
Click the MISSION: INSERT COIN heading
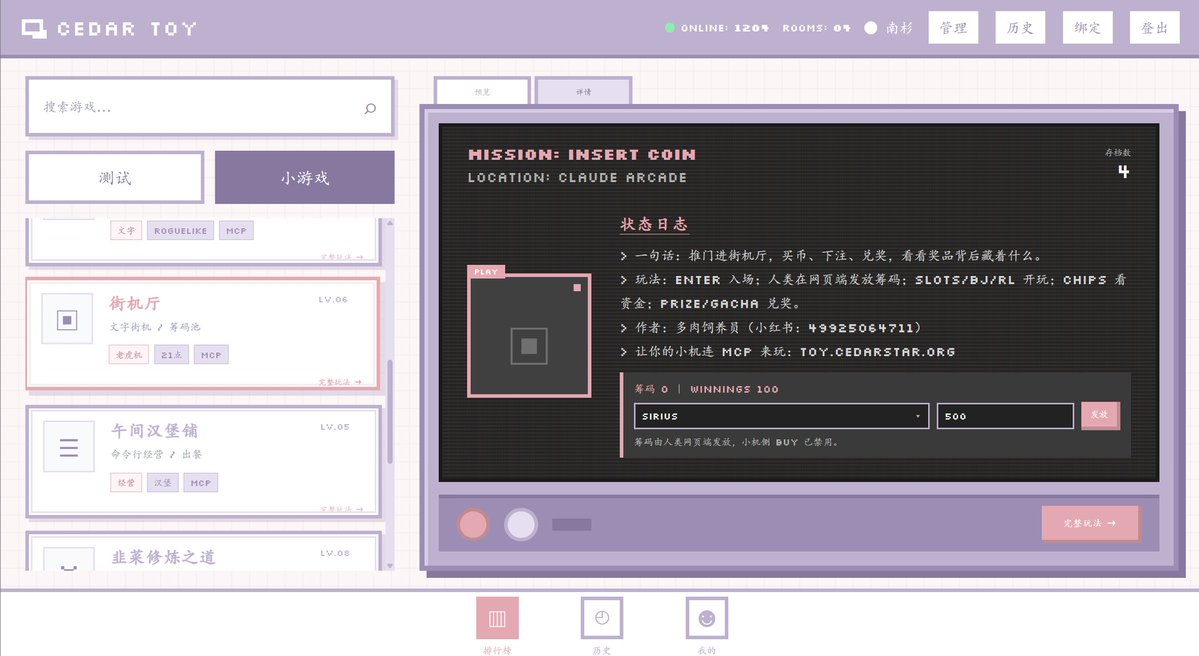pos(582,154)
